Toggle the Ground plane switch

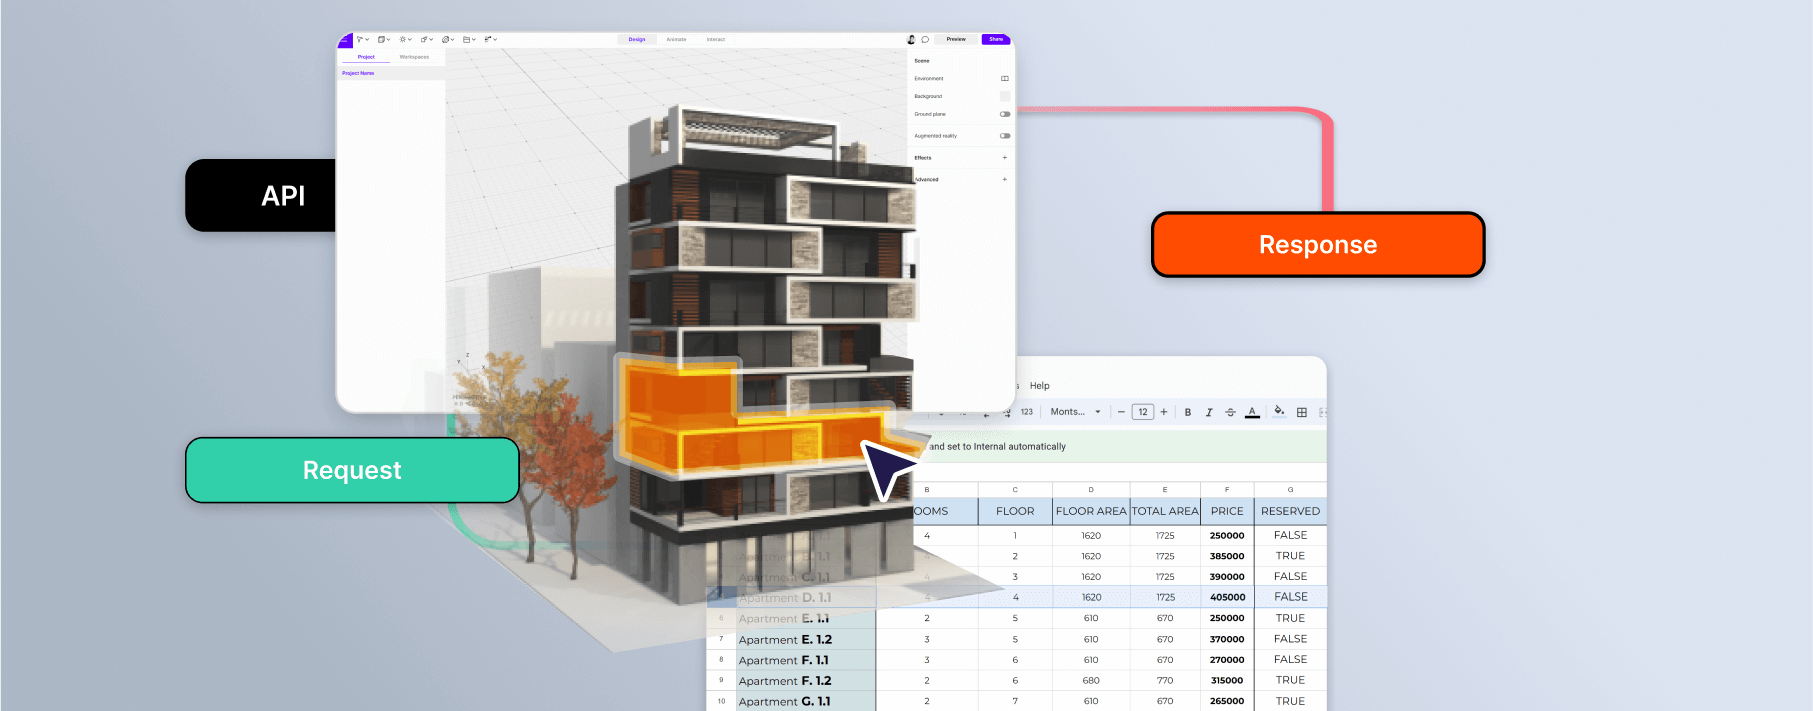tap(1004, 114)
